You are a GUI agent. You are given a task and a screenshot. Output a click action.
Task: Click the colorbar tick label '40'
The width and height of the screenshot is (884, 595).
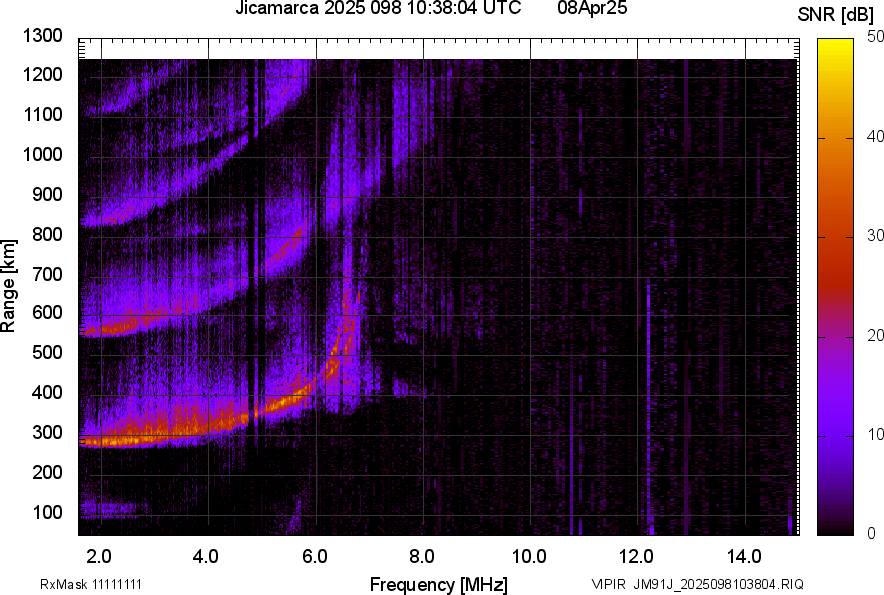point(875,136)
